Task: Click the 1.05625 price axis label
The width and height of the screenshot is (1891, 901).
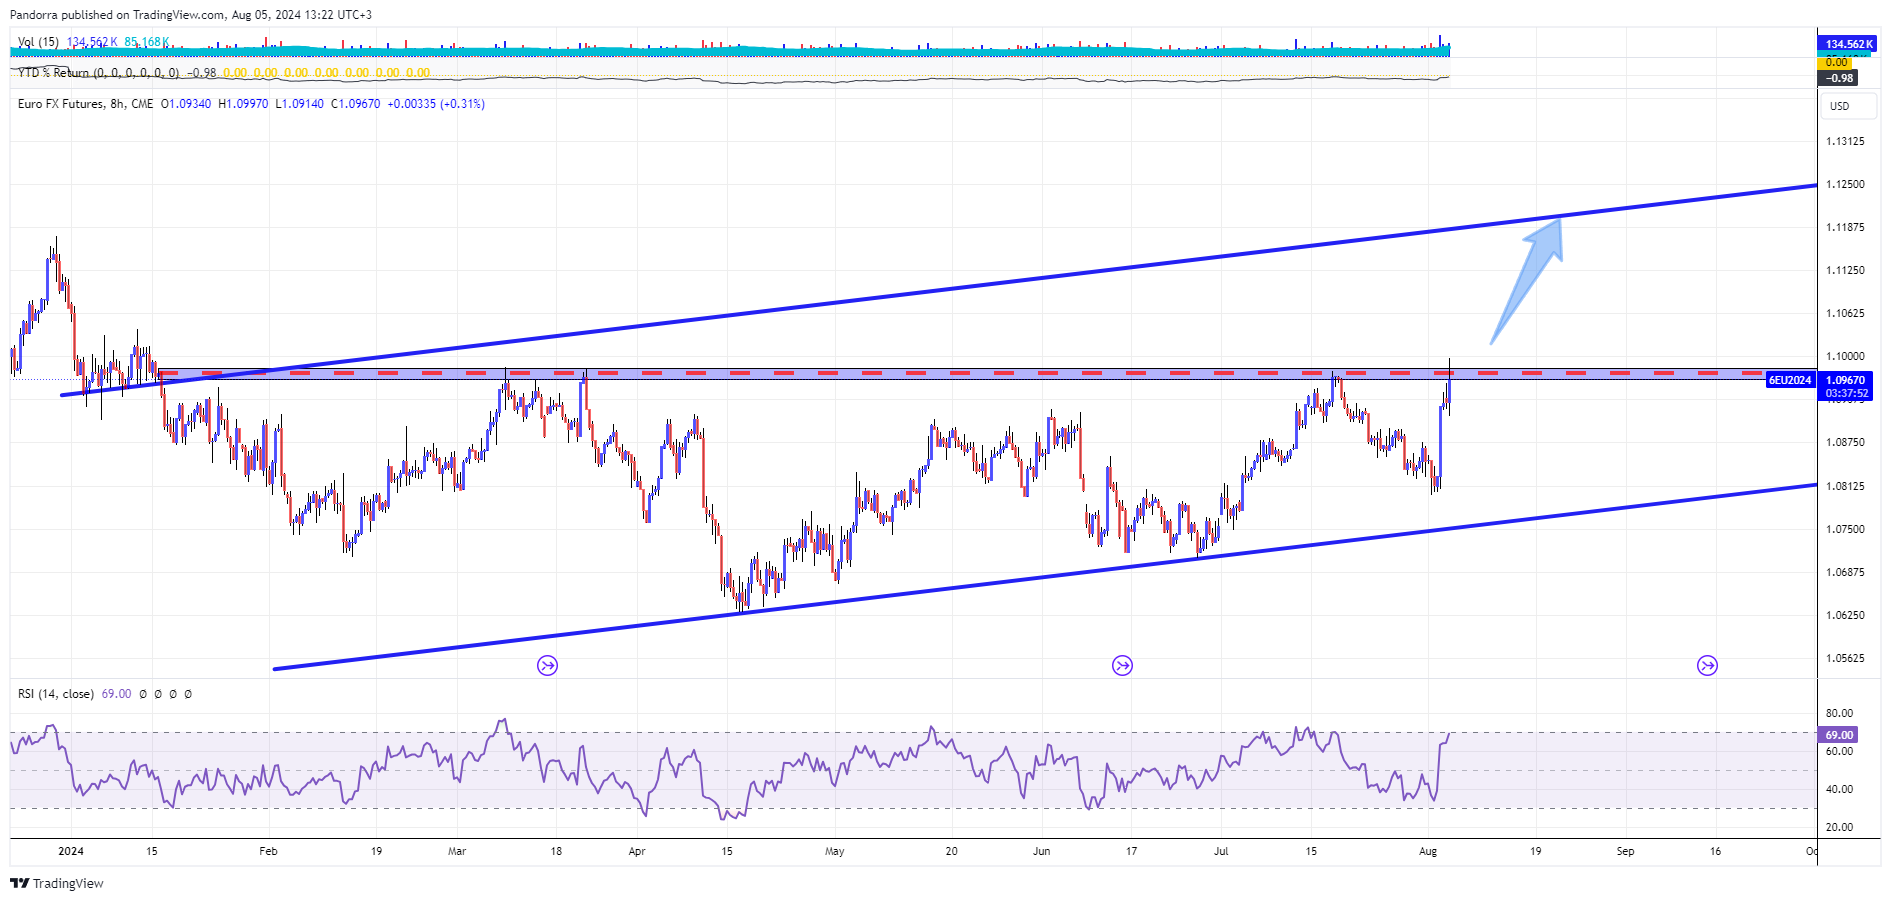Action: coord(1845,658)
